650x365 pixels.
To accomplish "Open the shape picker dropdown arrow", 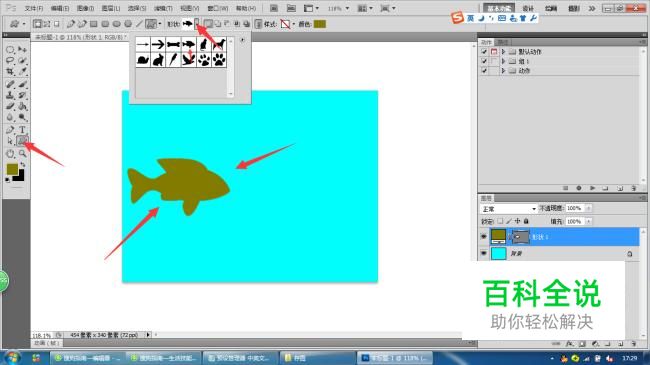I will (x=197, y=24).
